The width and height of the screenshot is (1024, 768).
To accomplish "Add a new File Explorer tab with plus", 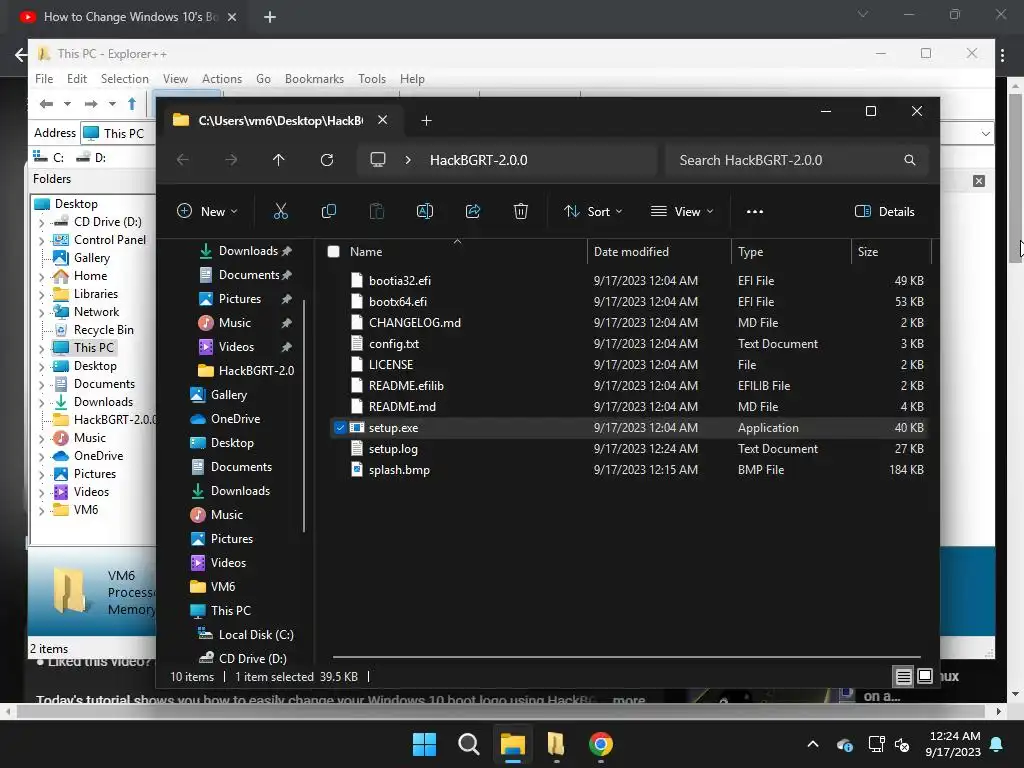I will (426, 121).
